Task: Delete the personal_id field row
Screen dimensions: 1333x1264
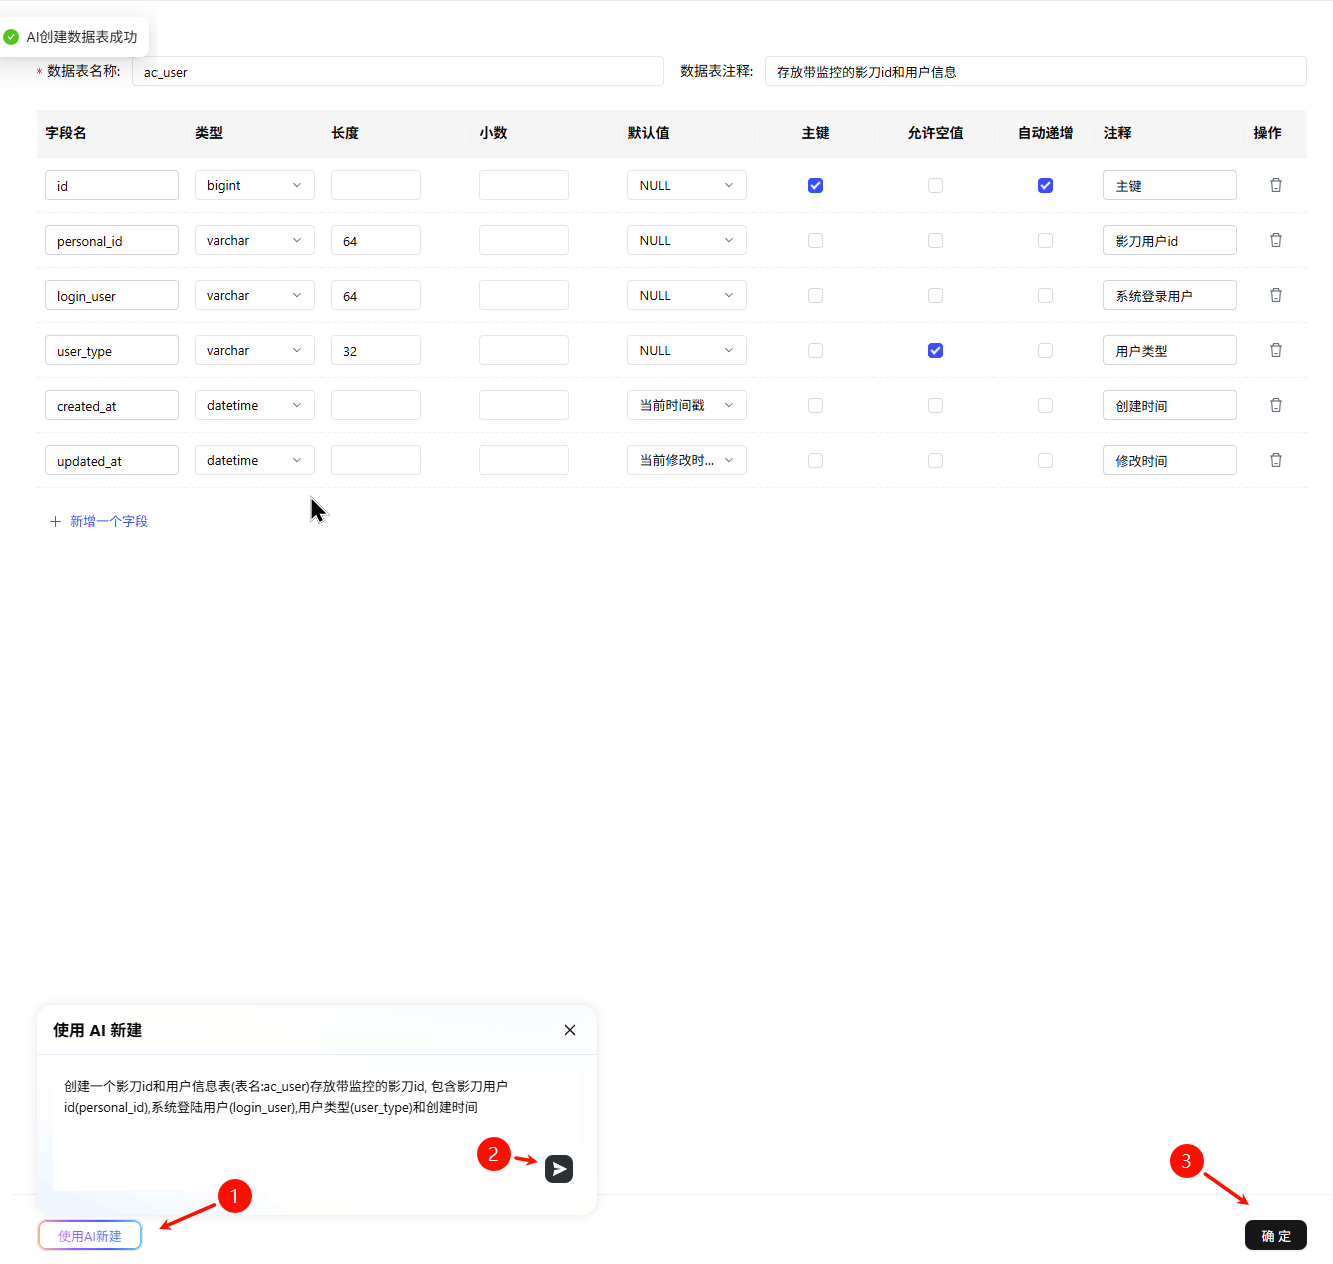Action: tap(1276, 240)
